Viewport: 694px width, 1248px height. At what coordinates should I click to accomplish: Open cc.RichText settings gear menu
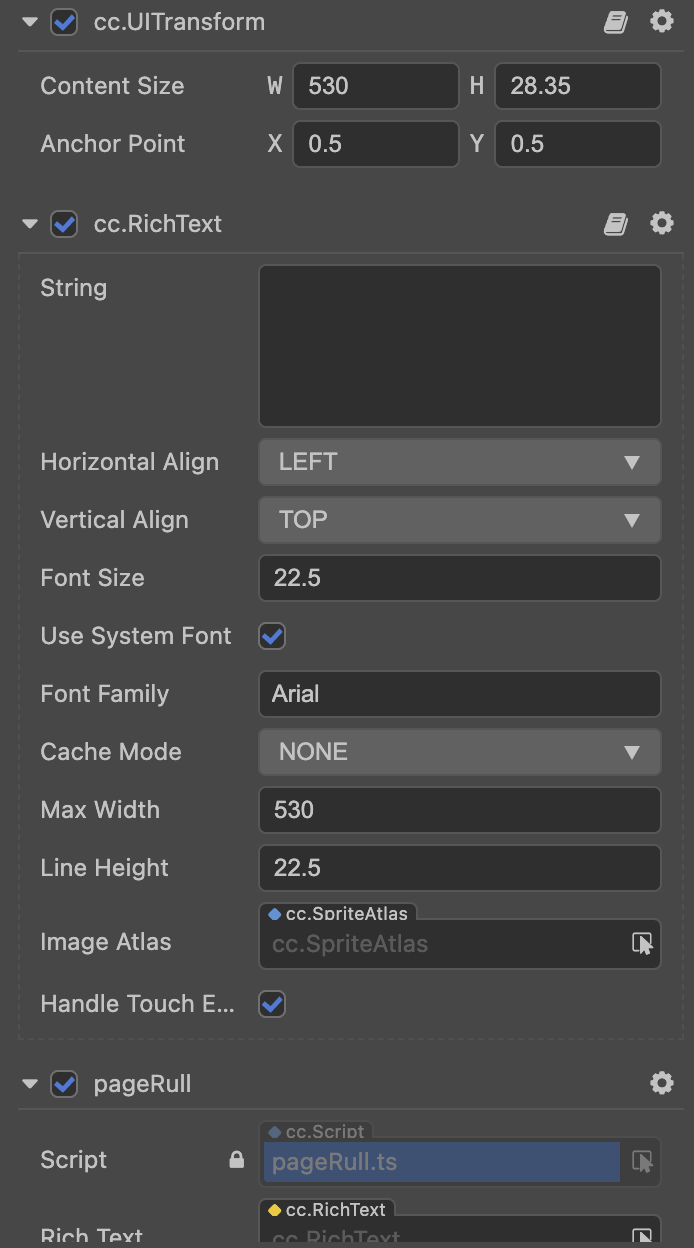coord(662,224)
